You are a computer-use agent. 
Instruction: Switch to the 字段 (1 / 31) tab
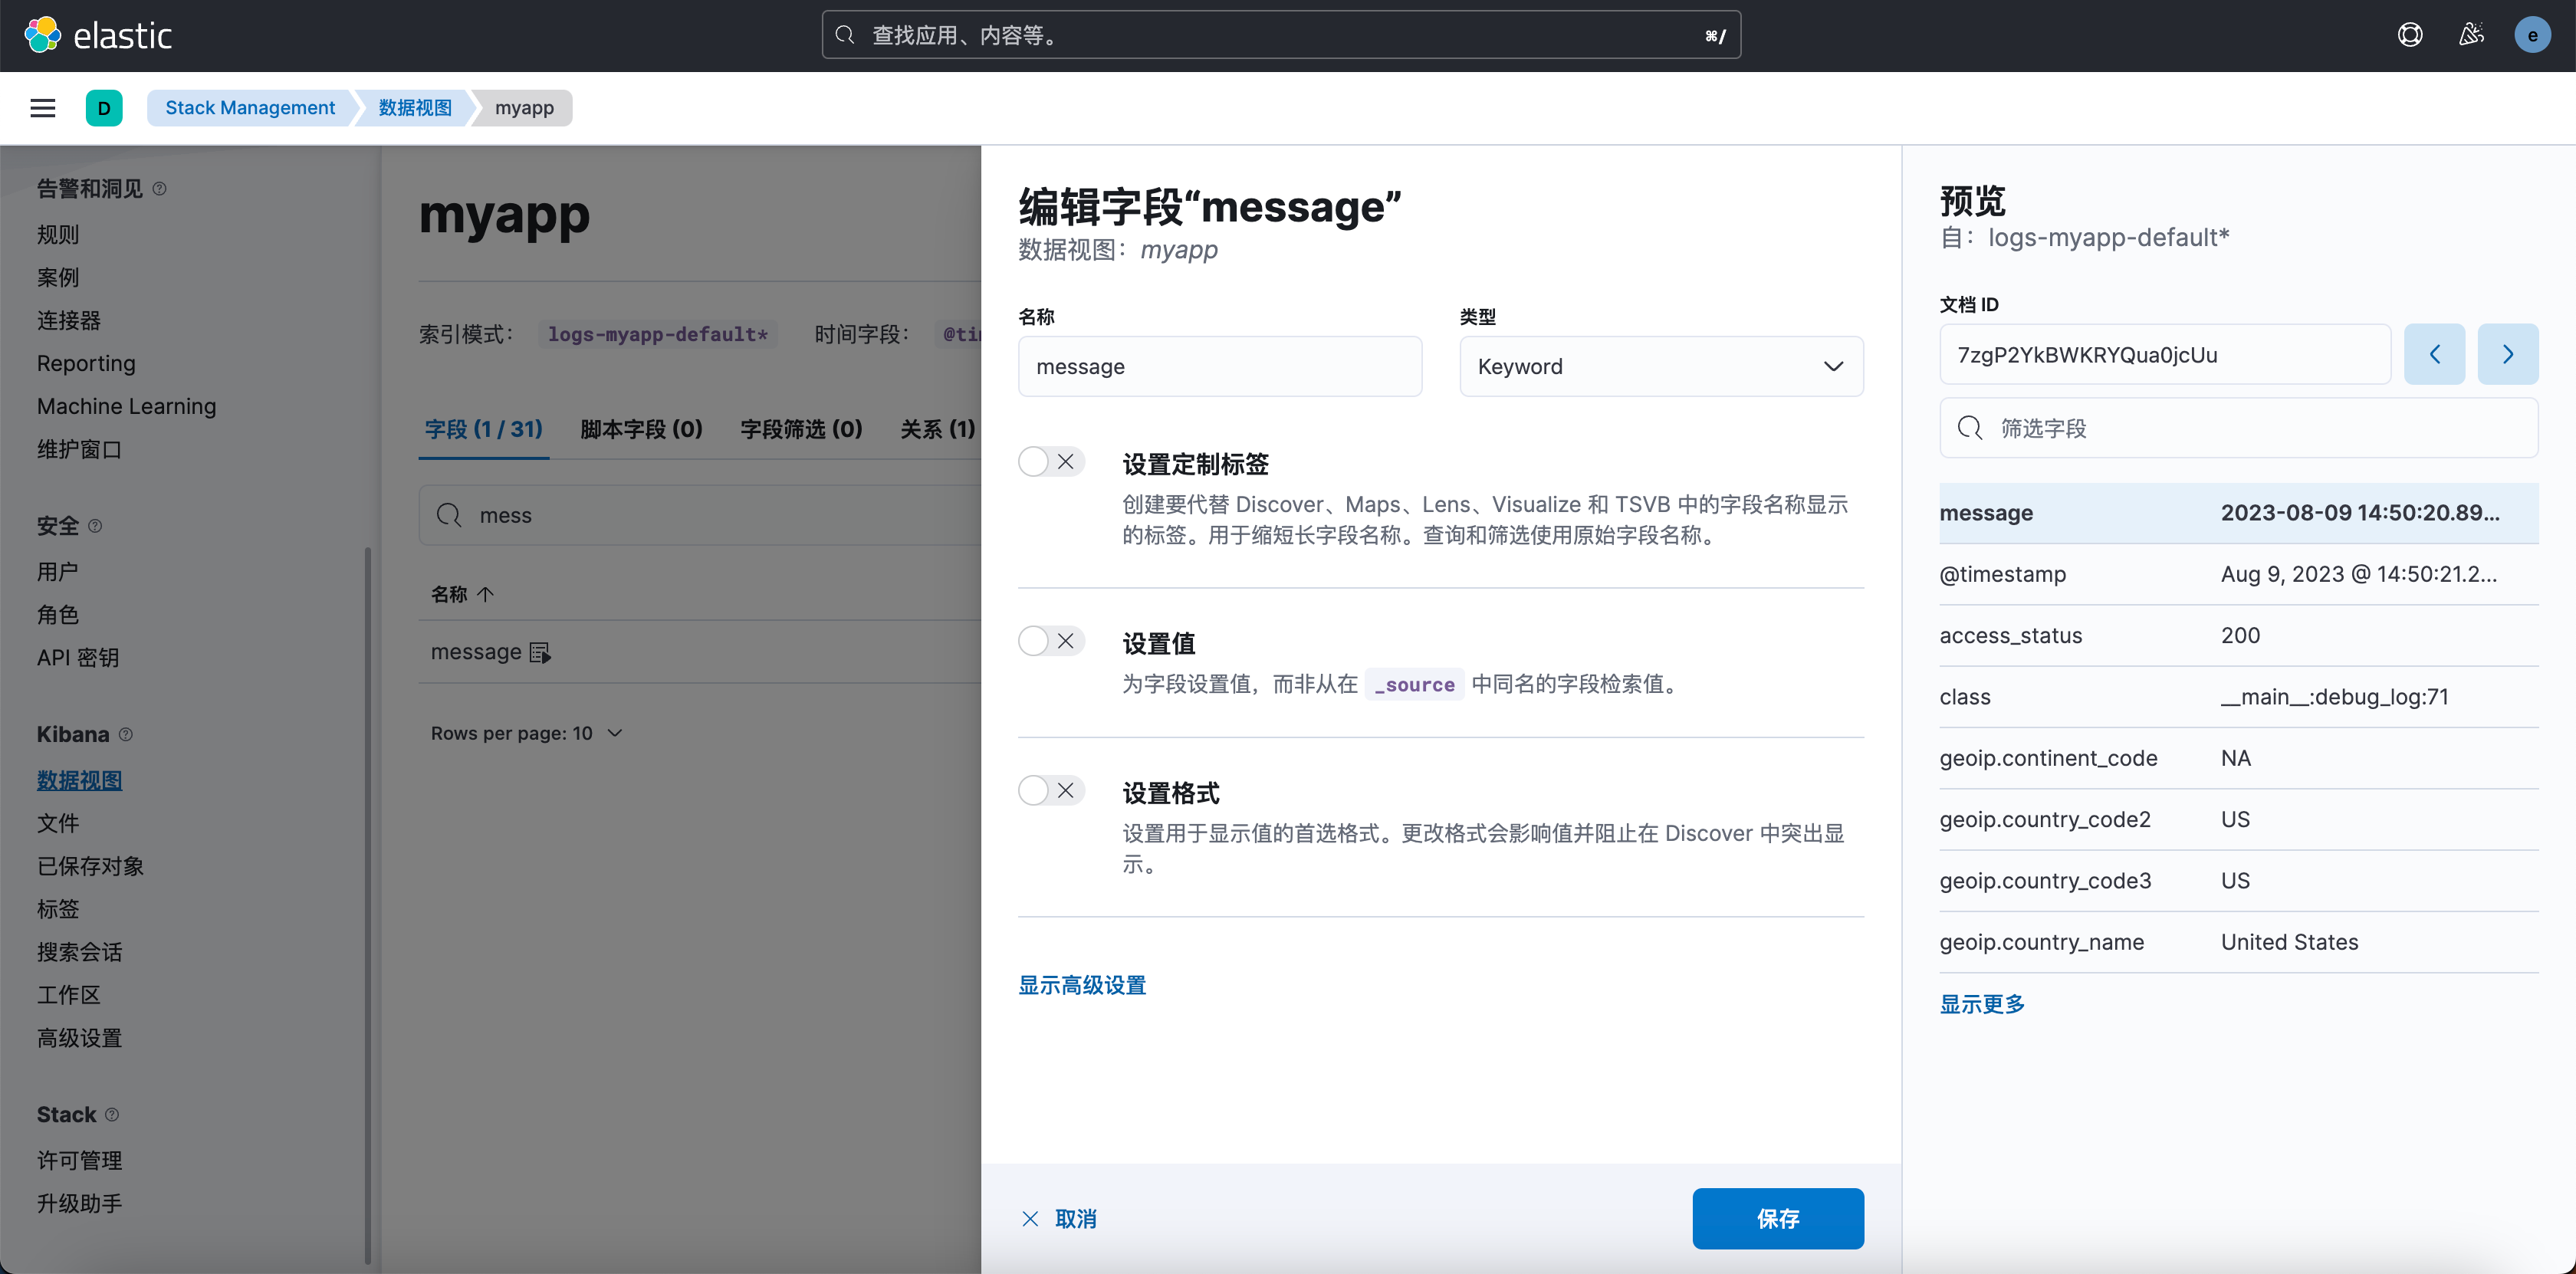pyautogui.click(x=484, y=429)
